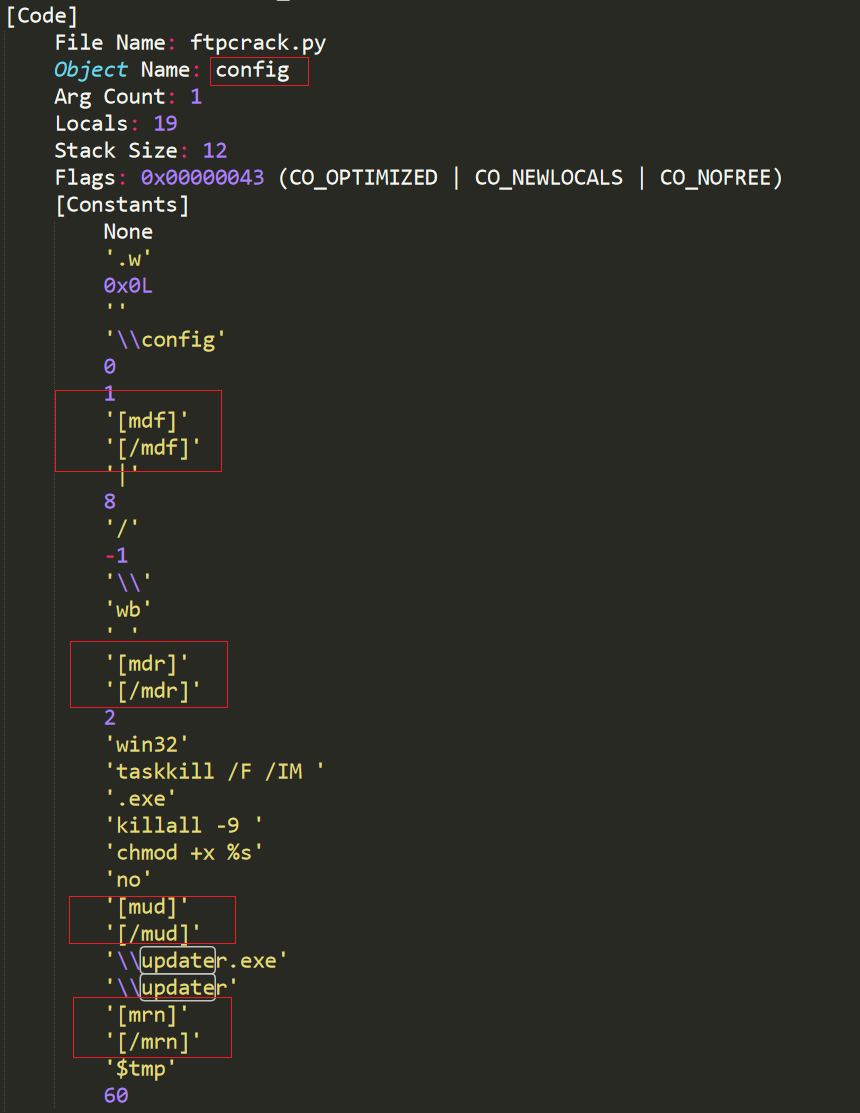
Task: Click the [Code] header line
Action: (x=42, y=16)
